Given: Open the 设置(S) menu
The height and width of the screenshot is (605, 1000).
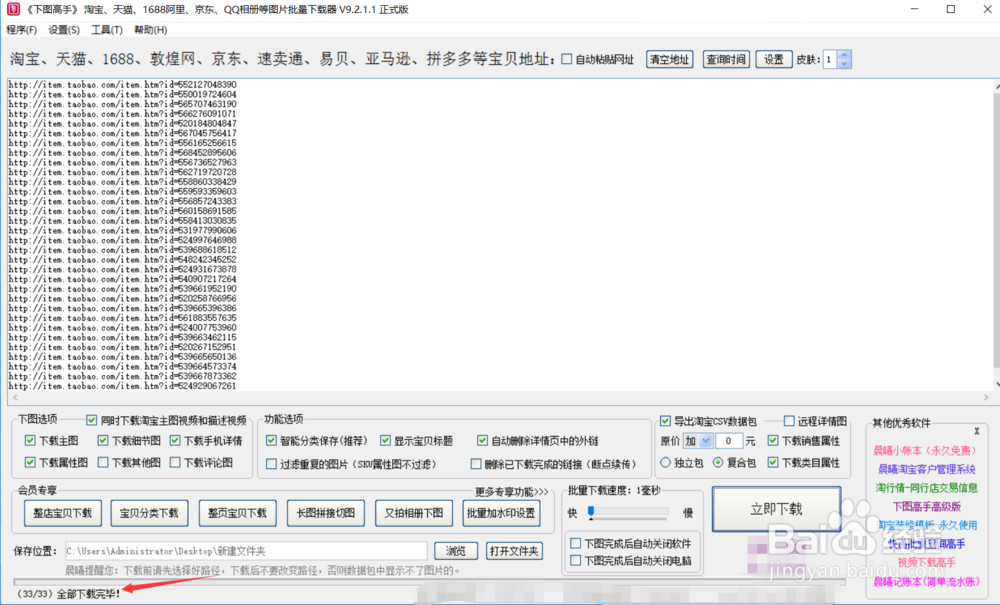Looking at the screenshot, I should (64, 30).
